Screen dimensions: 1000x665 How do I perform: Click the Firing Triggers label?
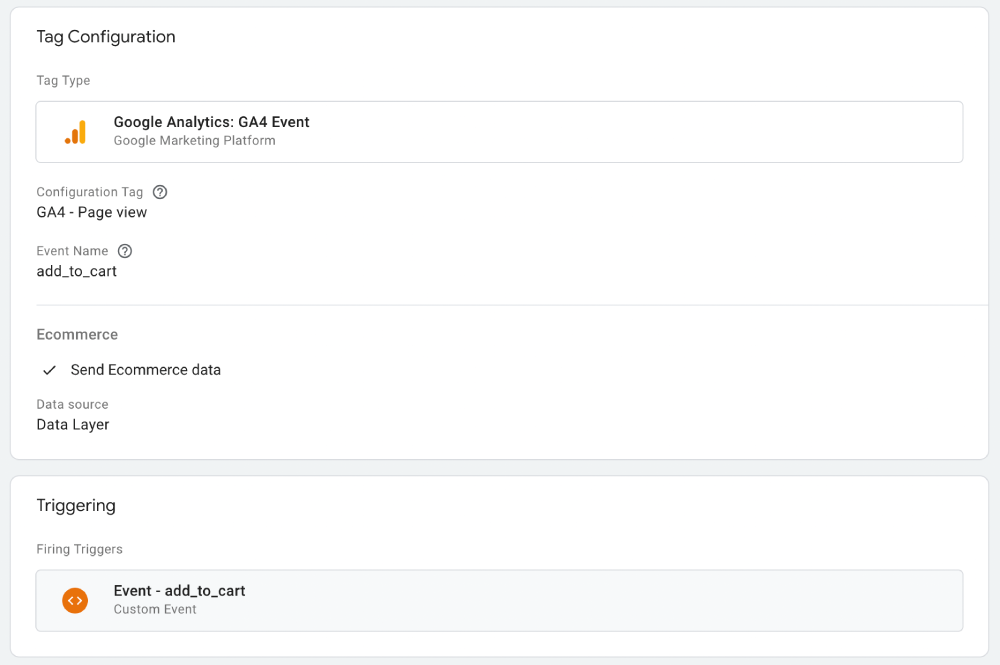80,549
